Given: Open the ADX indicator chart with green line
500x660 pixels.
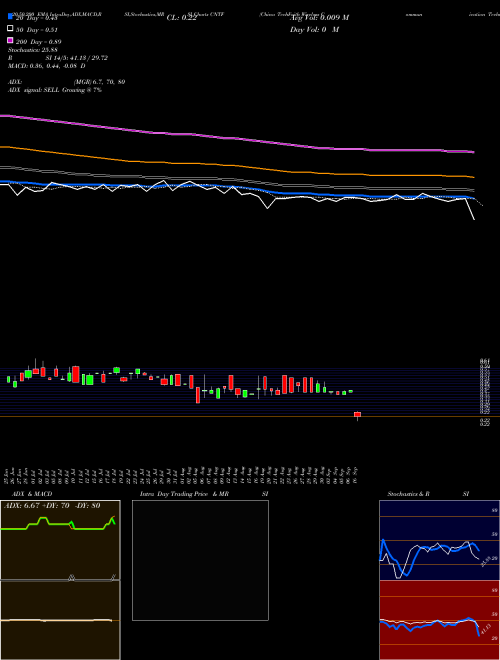Looking at the screenshot, I should click(x=60, y=540).
